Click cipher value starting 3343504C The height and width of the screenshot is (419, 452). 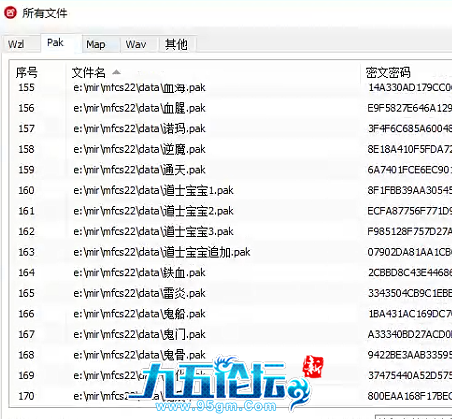410,293
